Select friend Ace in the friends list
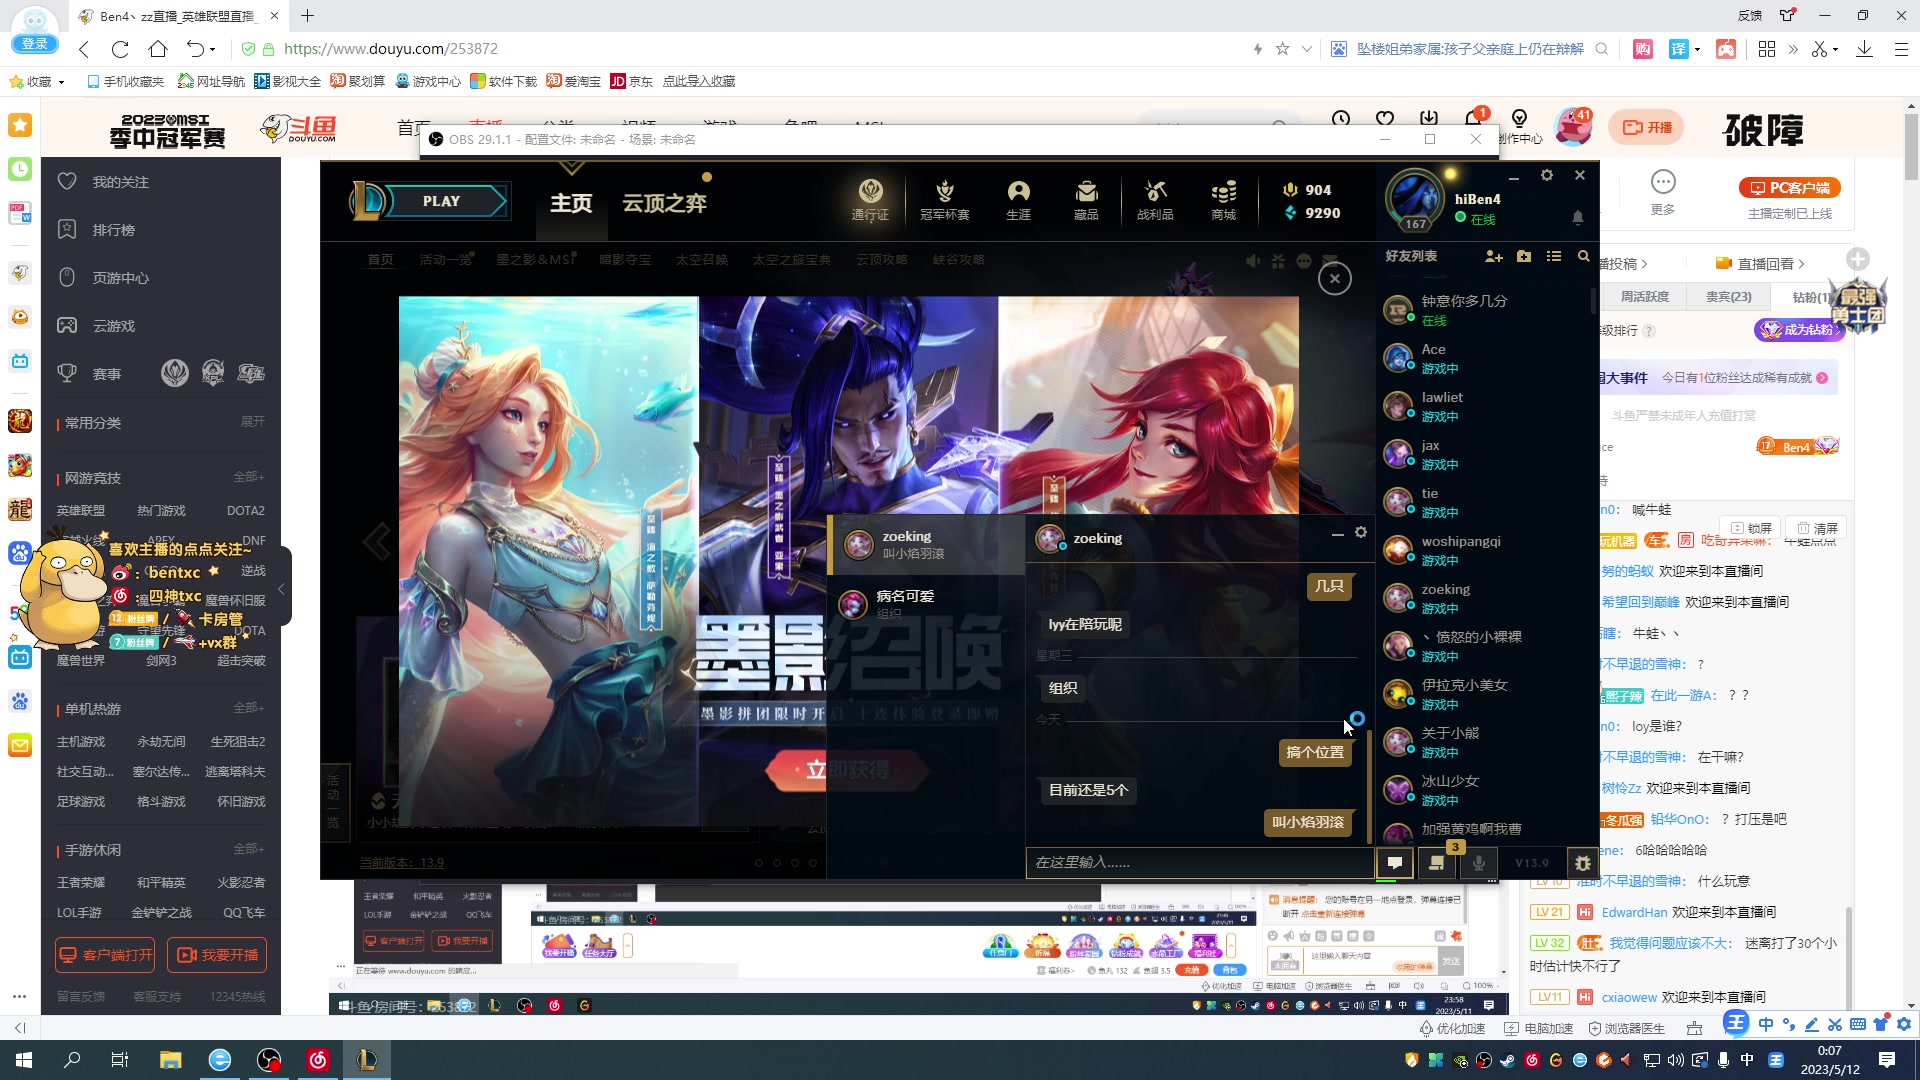 coord(1485,358)
